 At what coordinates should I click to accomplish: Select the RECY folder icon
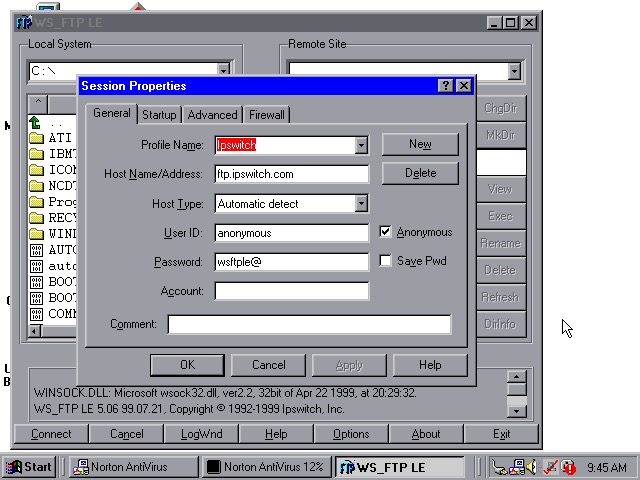coord(36,218)
